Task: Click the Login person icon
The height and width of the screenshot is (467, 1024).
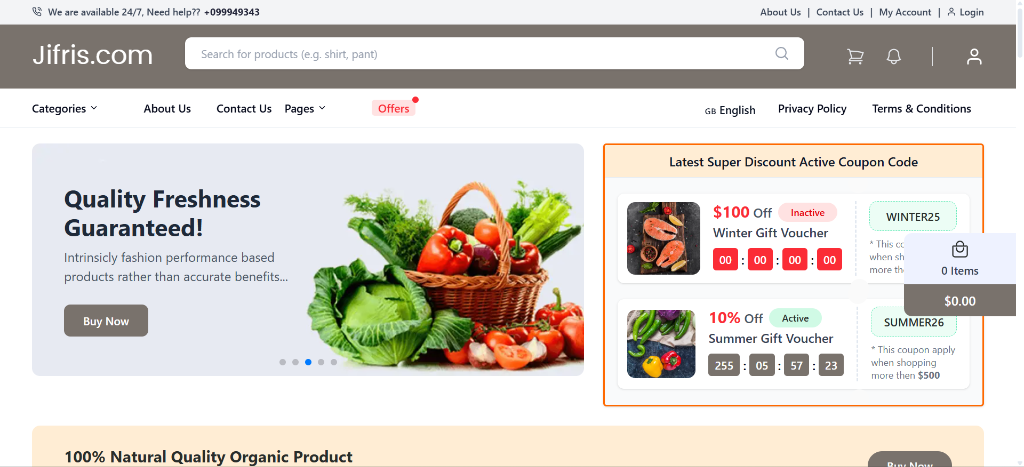Action: tap(951, 12)
